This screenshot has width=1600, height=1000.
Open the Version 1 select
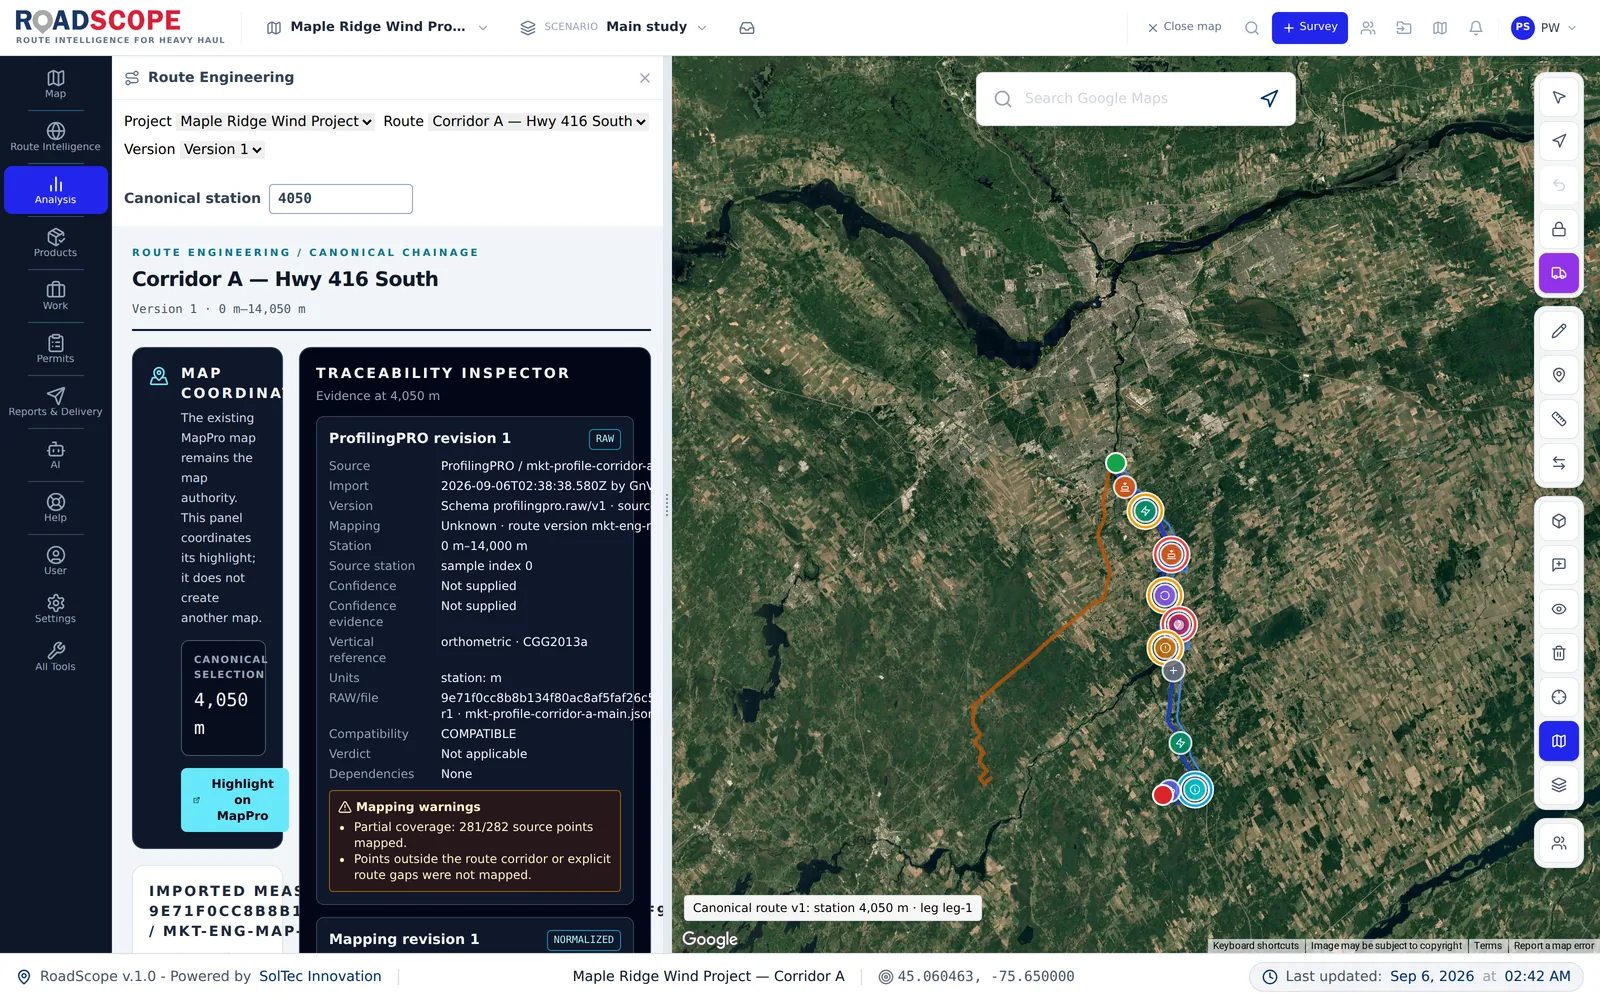point(222,149)
